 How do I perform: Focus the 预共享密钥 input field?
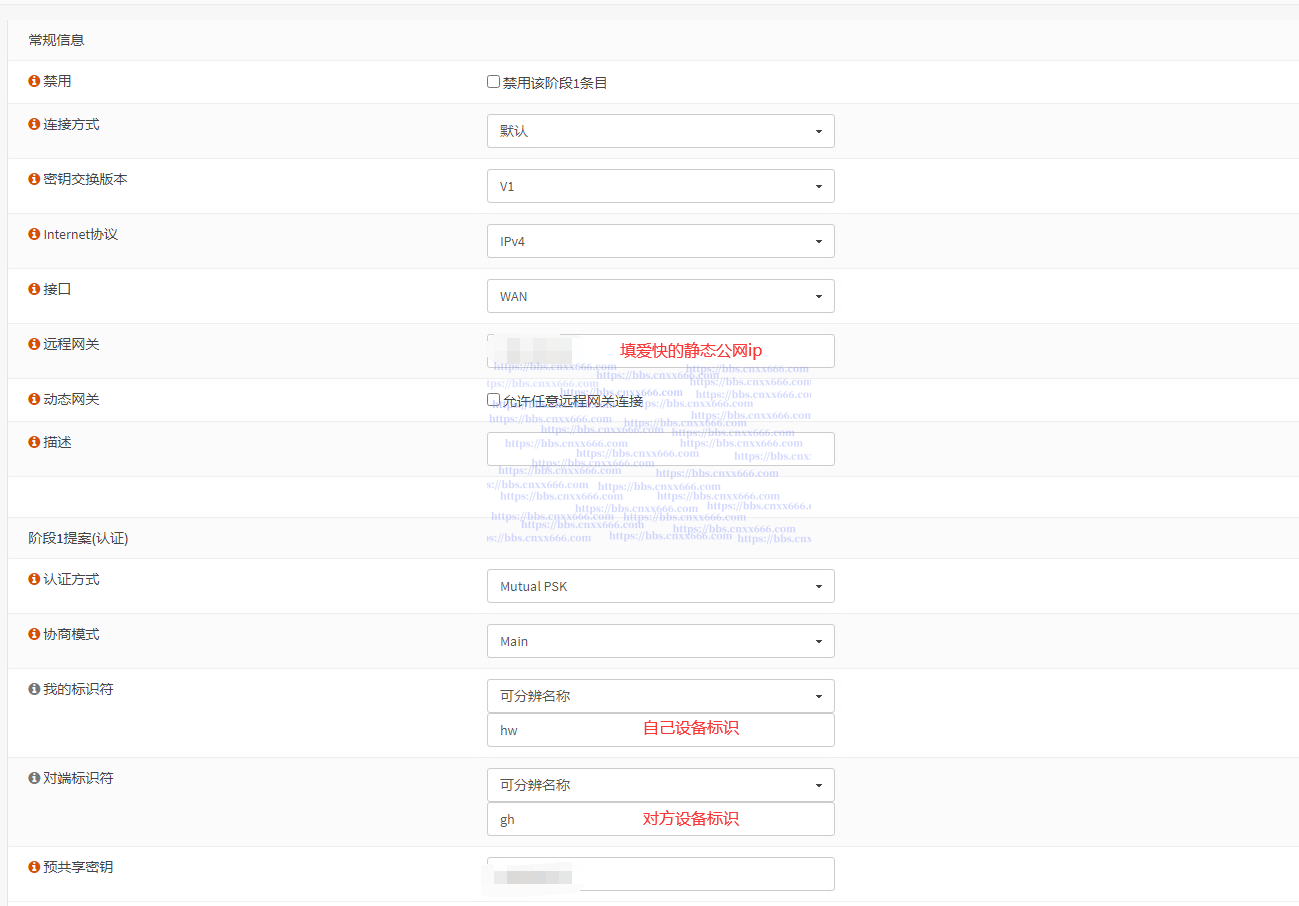[x=660, y=874]
